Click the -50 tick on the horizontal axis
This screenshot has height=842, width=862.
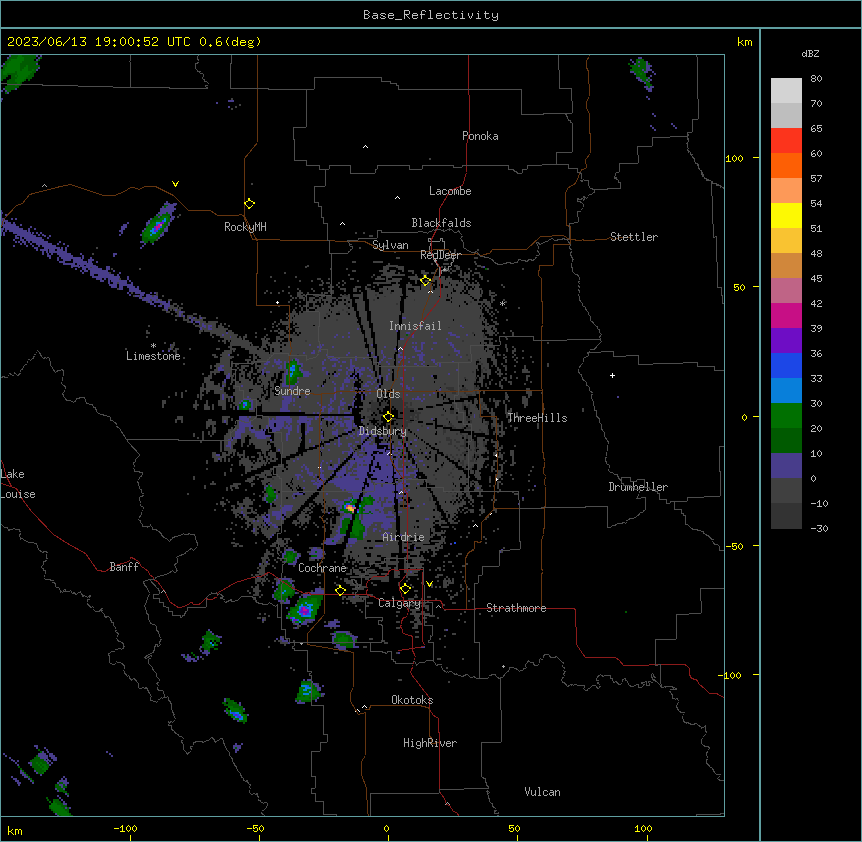click(255, 828)
